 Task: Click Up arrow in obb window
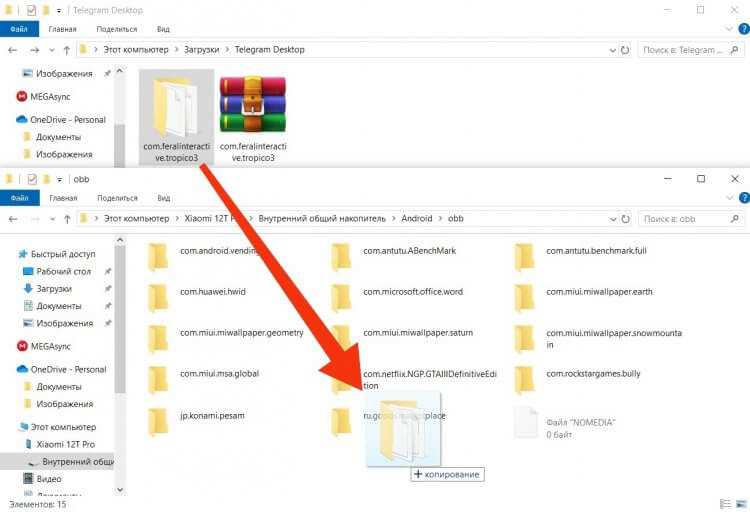tap(67, 219)
